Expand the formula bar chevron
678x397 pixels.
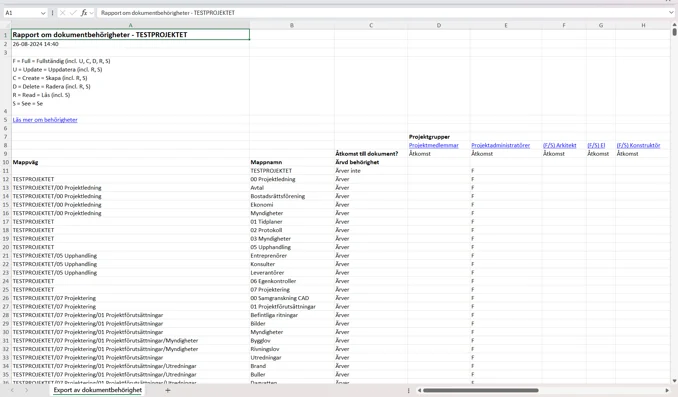pos(671,13)
